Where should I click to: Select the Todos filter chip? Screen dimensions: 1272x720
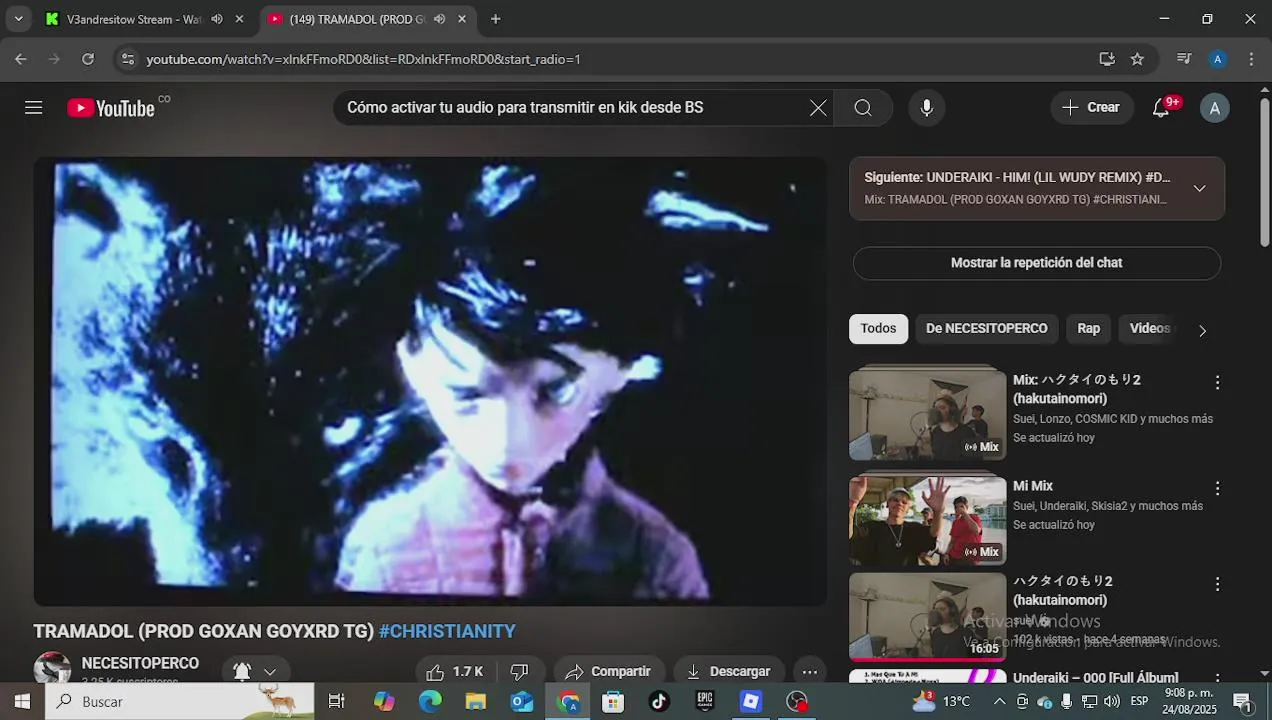click(878, 329)
